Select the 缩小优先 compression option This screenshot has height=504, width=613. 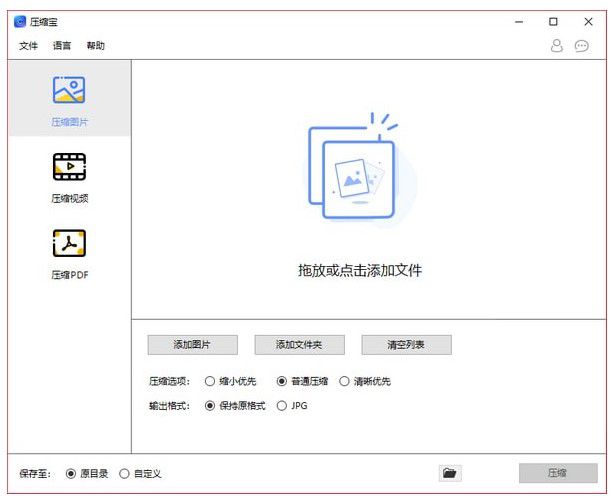(x=230, y=381)
